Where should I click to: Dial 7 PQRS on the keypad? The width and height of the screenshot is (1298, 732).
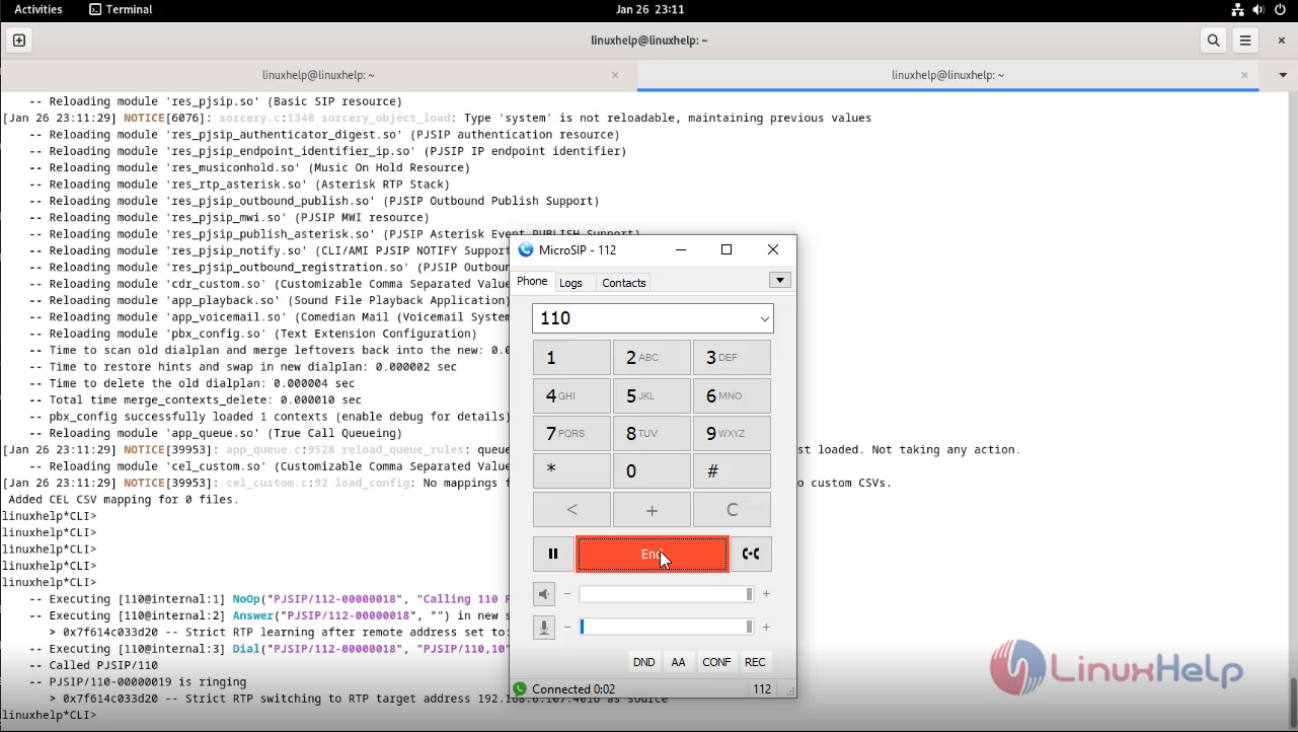click(x=571, y=434)
